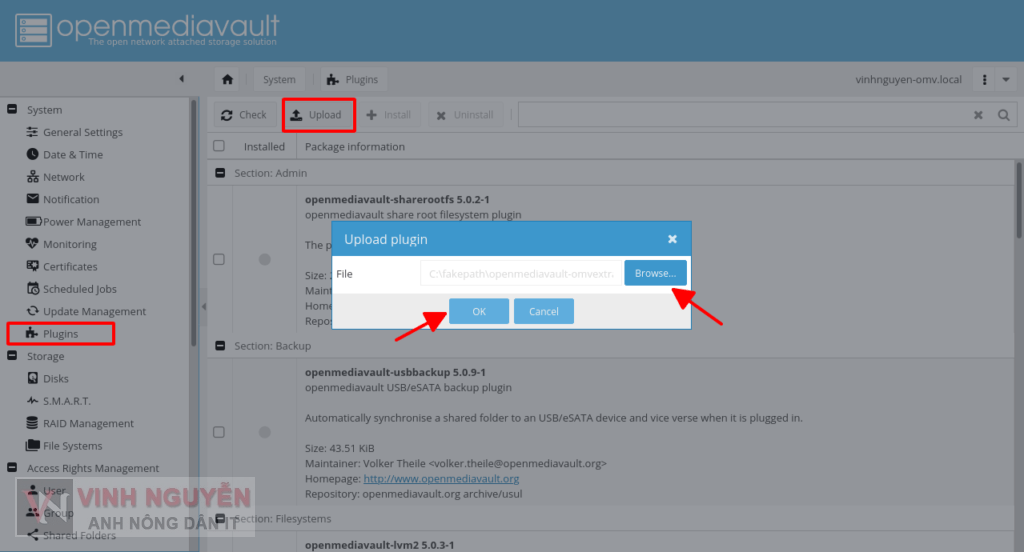Collapse the System tree in sidebar
Viewport: 1024px width, 552px height.
coord(12,110)
